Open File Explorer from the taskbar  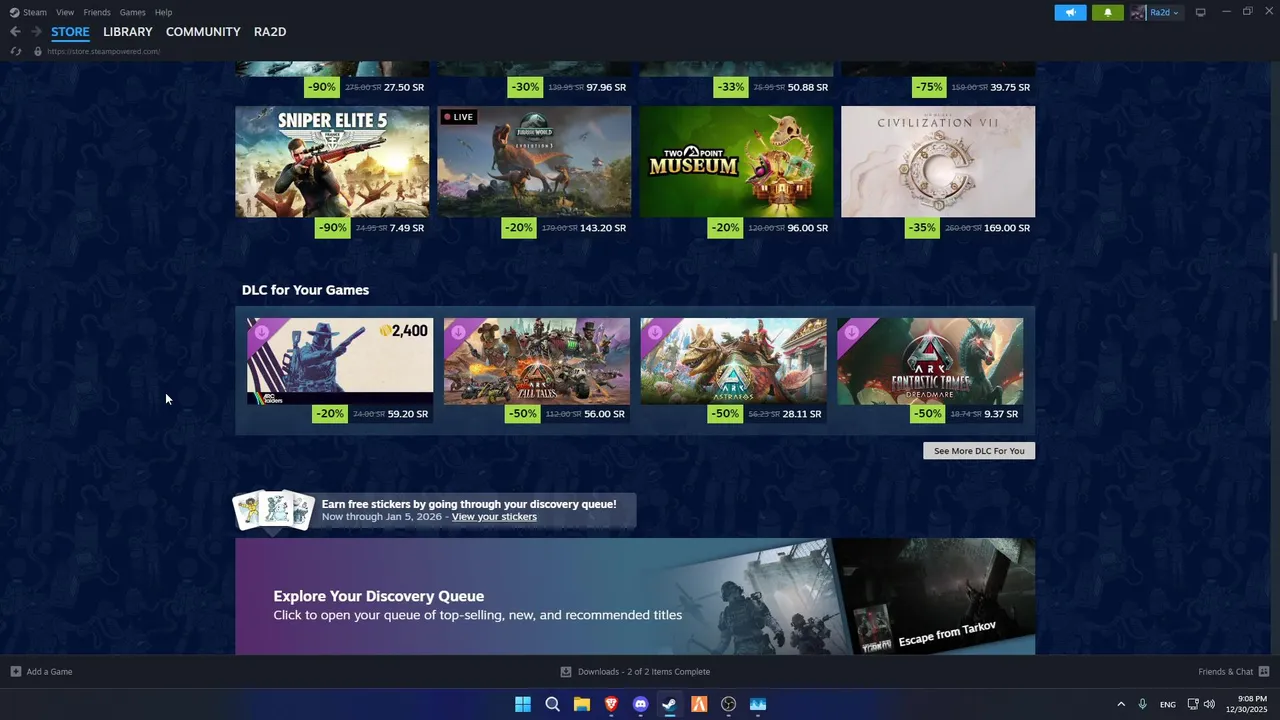pyautogui.click(x=581, y=704)
